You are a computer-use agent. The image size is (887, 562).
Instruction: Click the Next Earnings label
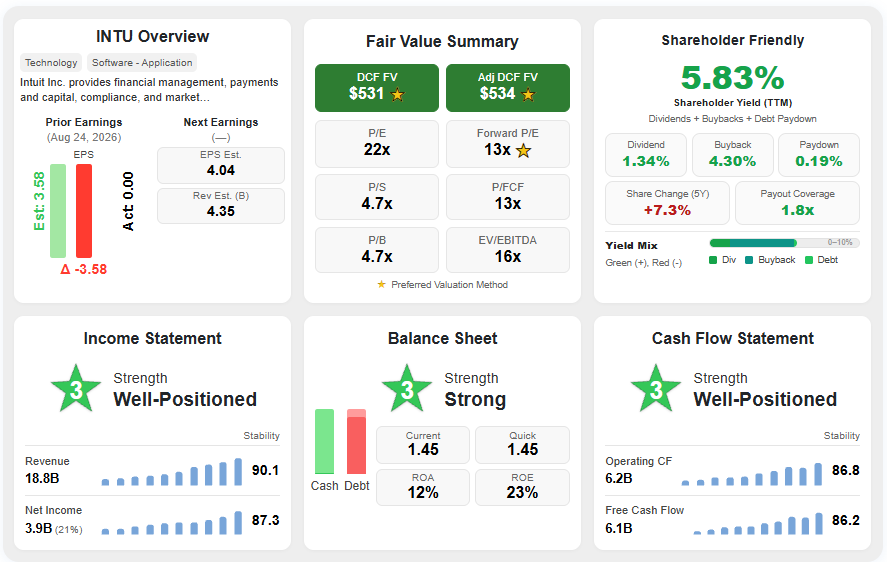[221, 122]
